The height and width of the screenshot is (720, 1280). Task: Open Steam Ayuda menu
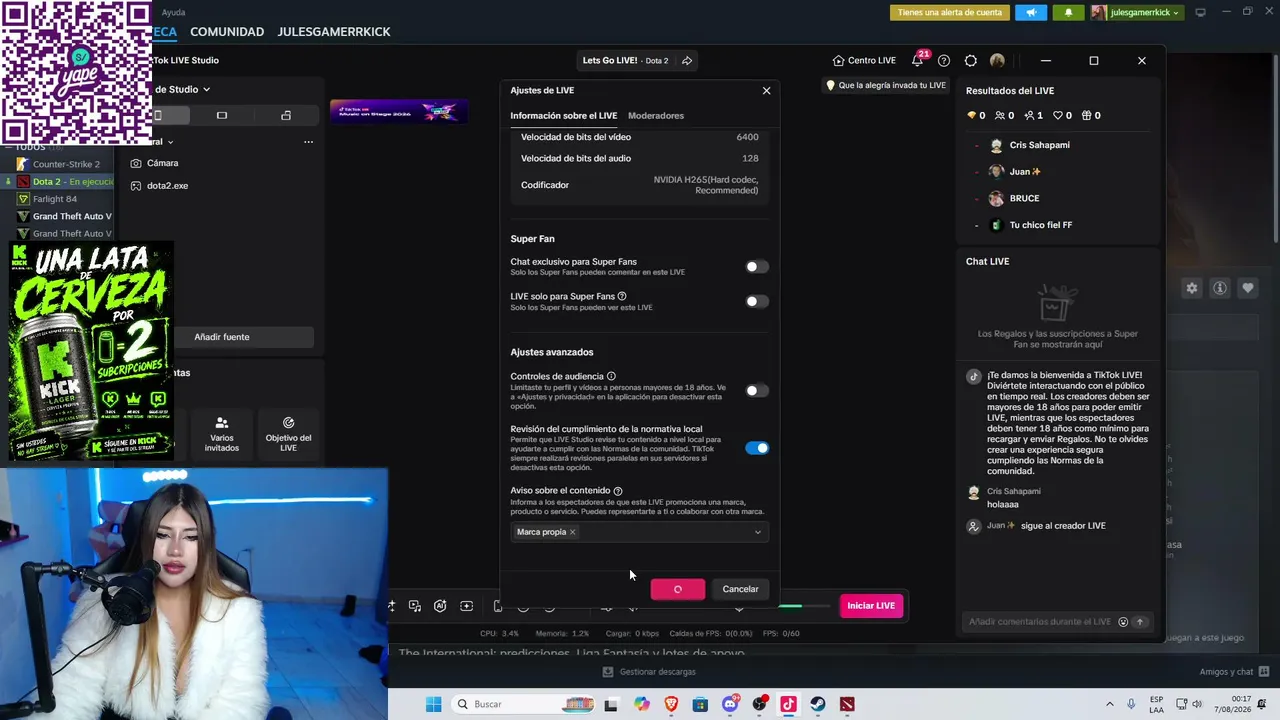click(173, 12)
